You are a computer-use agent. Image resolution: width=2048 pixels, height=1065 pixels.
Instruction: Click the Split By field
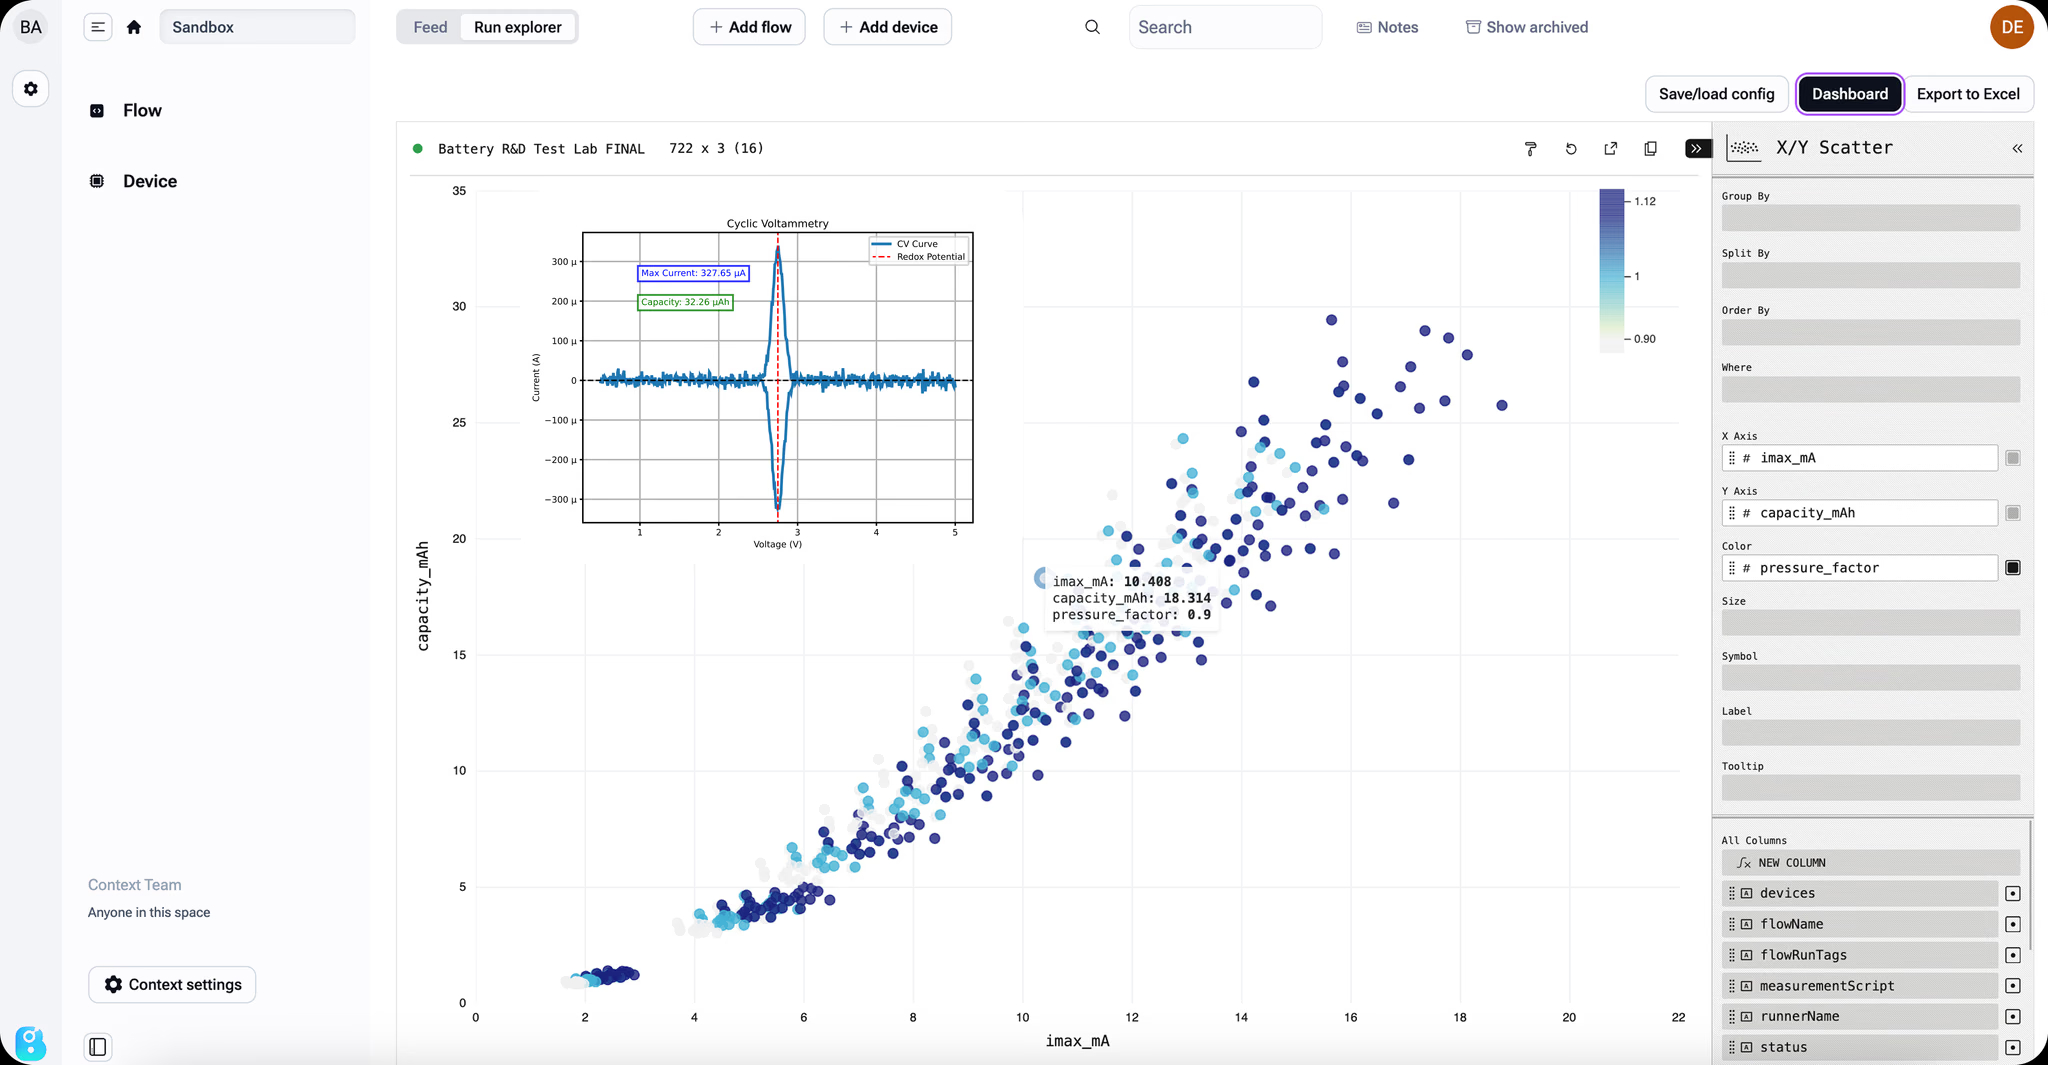click(1870, 275)
